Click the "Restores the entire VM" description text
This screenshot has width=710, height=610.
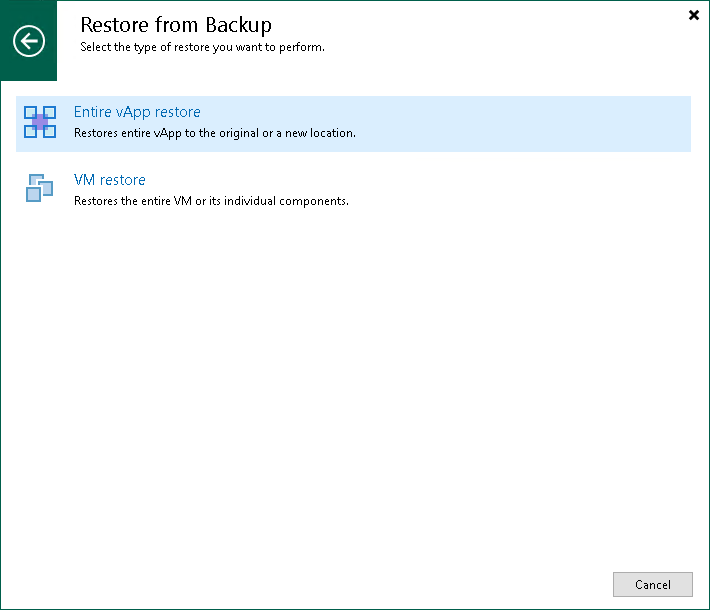click(211, 201)
